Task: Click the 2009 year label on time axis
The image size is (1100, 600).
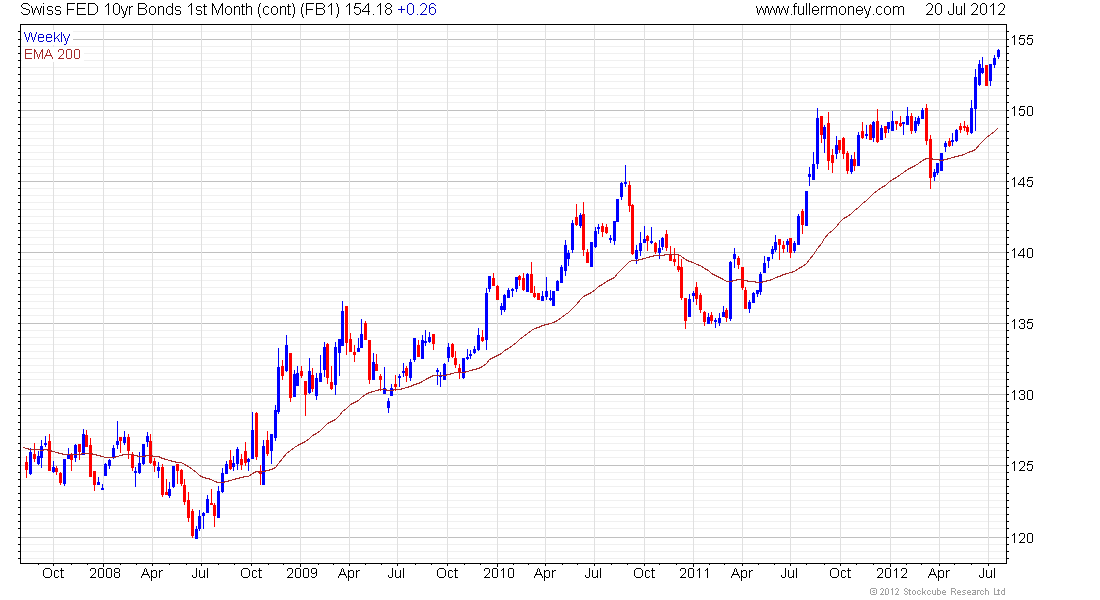Action: click(302, 573)
